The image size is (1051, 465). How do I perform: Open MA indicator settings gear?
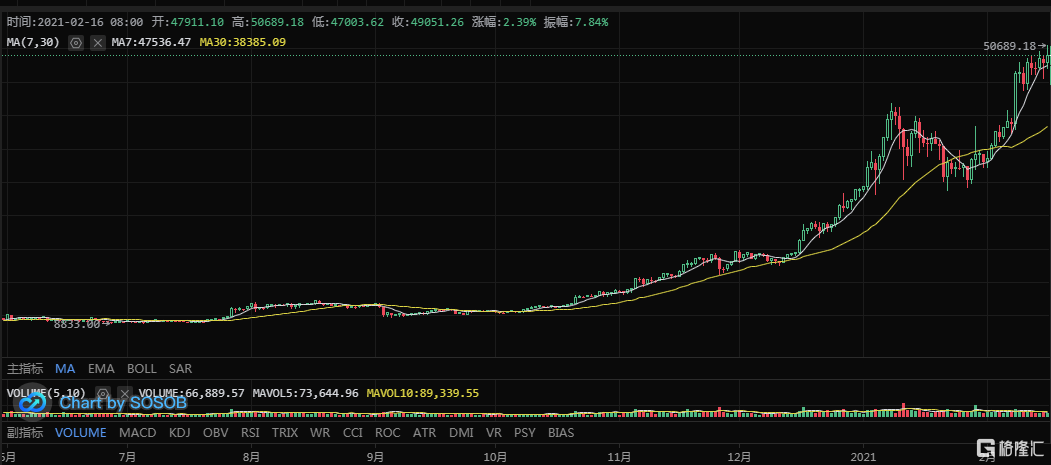click(x=75, y=43)
